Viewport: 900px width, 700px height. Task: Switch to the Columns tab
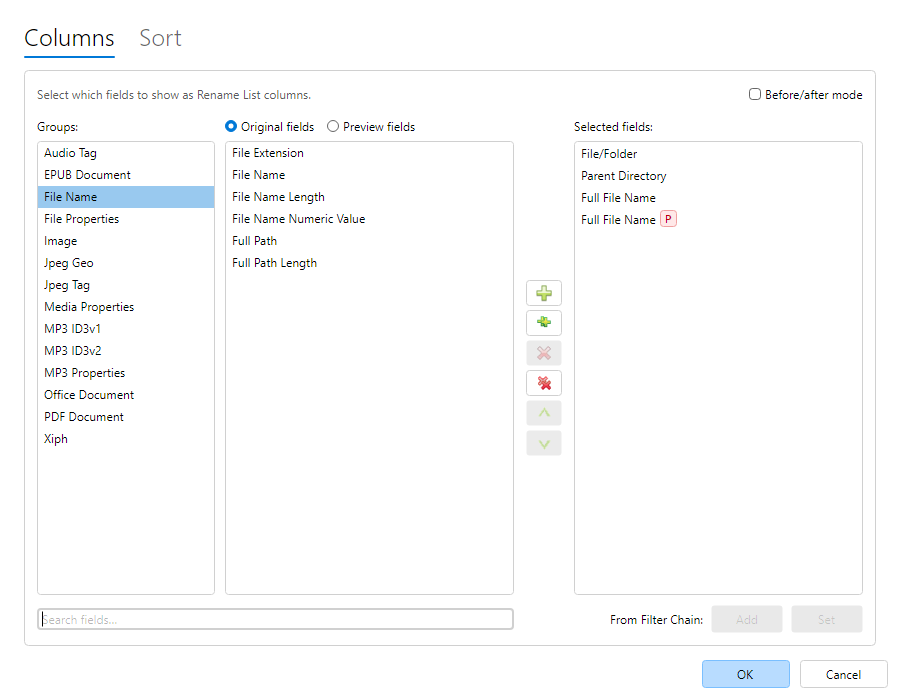coord(69,38)
